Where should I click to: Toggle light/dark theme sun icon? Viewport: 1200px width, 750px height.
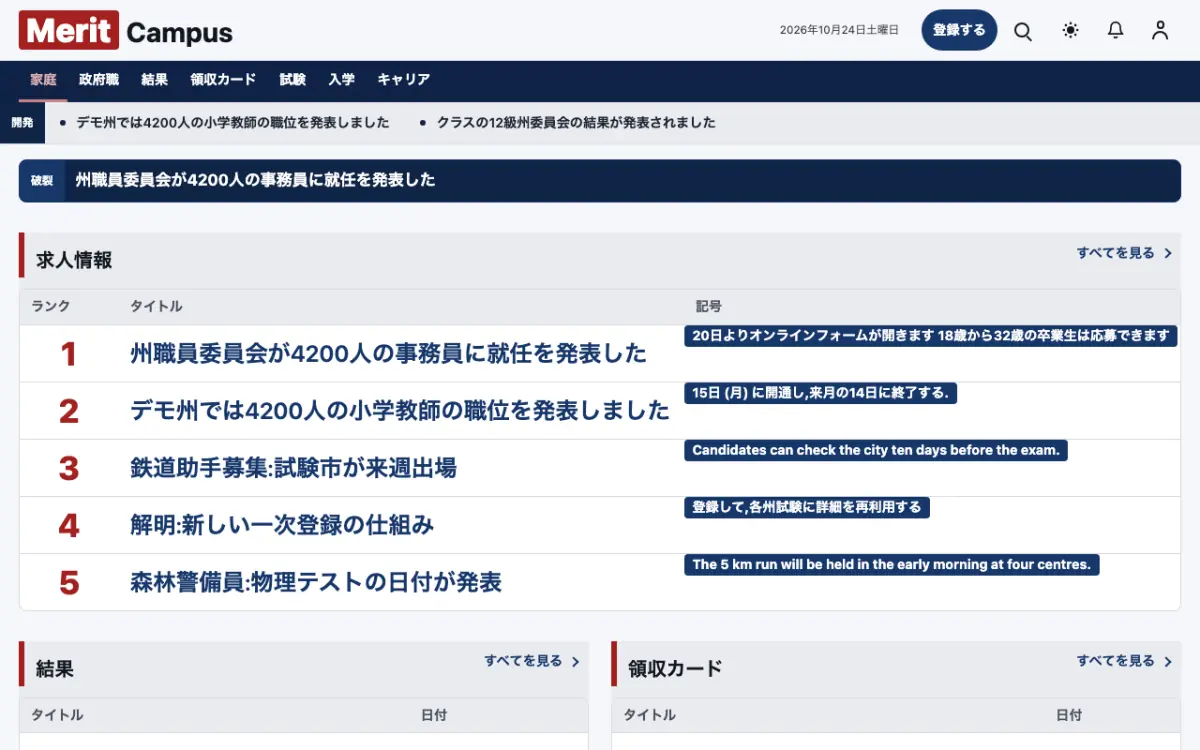[1071, 31]
